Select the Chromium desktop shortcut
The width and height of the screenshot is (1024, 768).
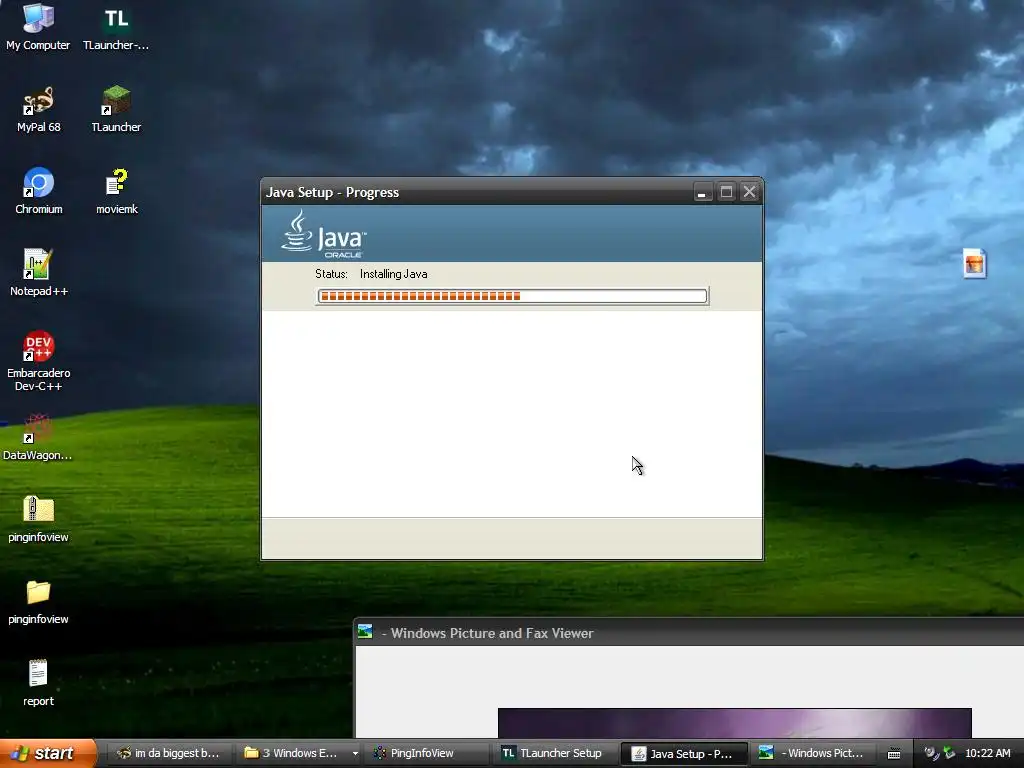(x=38, y=191)
